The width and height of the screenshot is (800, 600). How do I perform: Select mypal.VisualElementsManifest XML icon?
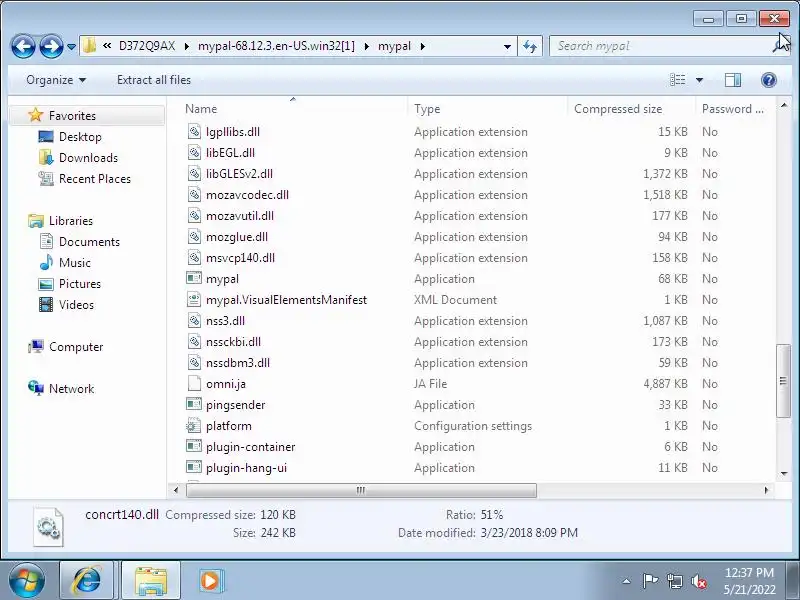pos(194,299)
